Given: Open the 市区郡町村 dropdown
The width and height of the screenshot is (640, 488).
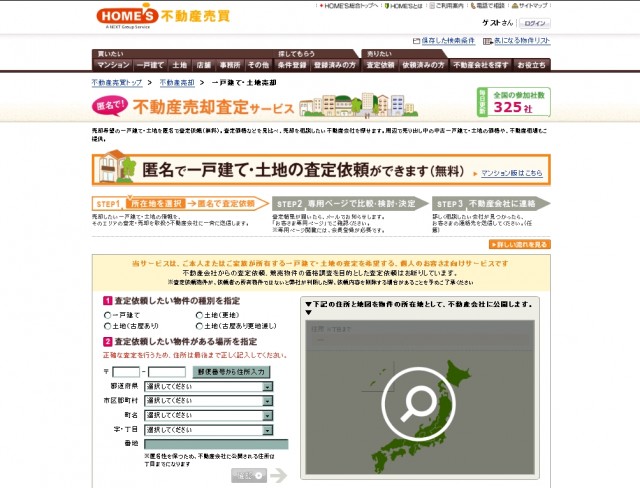Looking at the screenshot, I should click(x=208, y=399).
